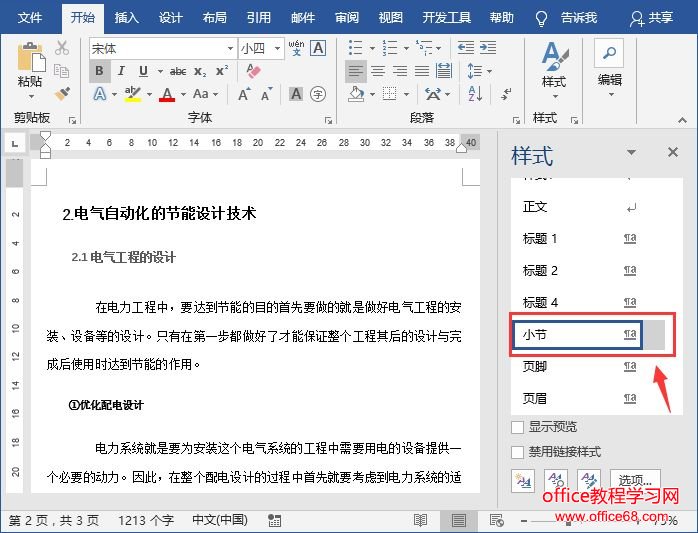Expand the Paste options arrow
Image resolution: width=698 pixels, height=533 pixels.
coord(31,96)
